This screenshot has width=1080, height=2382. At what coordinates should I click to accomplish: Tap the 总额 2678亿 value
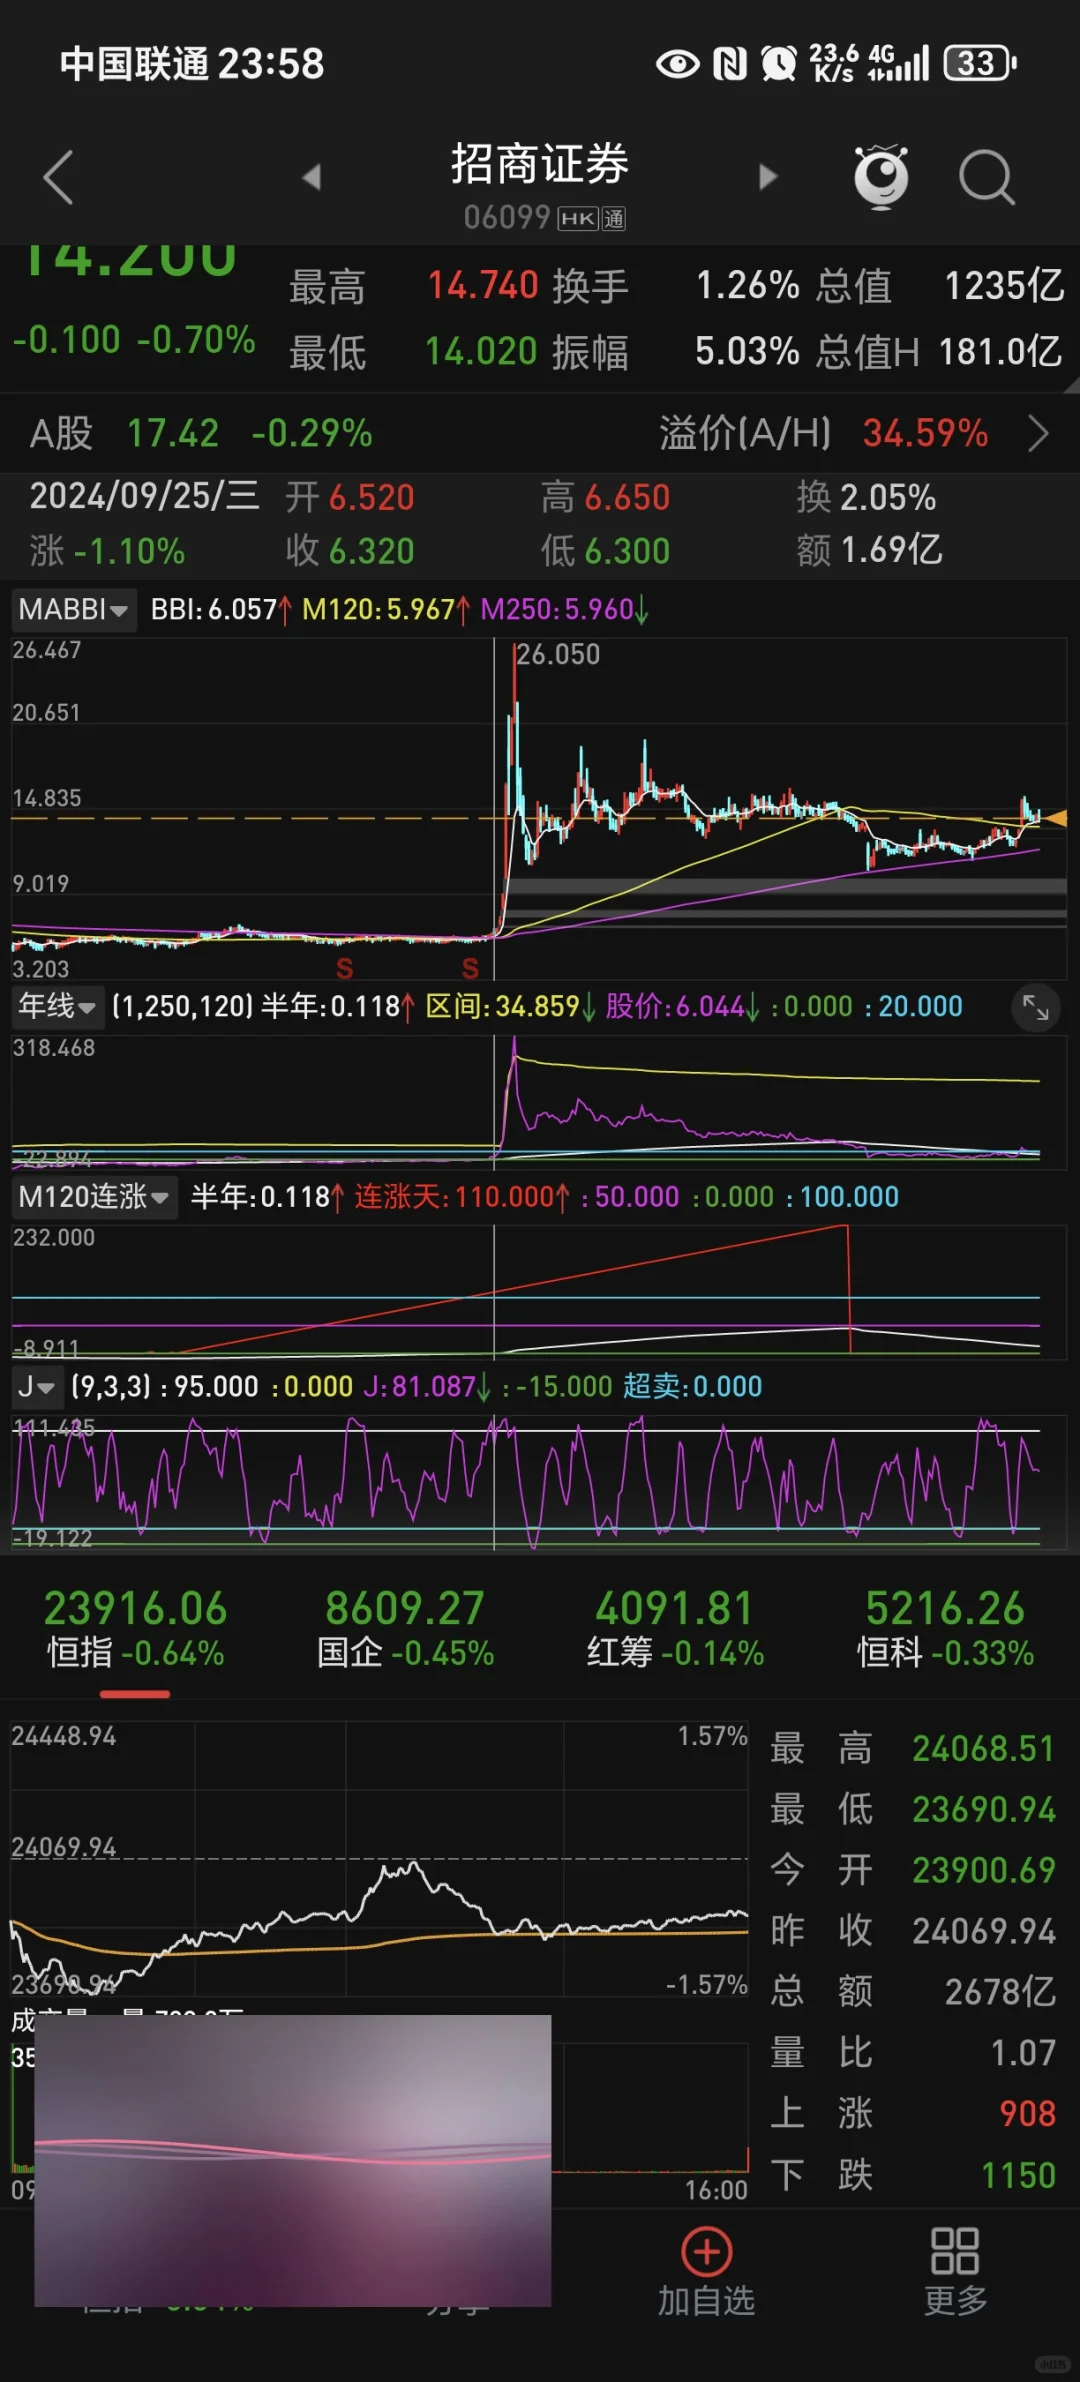(x=1001, y=1992)
